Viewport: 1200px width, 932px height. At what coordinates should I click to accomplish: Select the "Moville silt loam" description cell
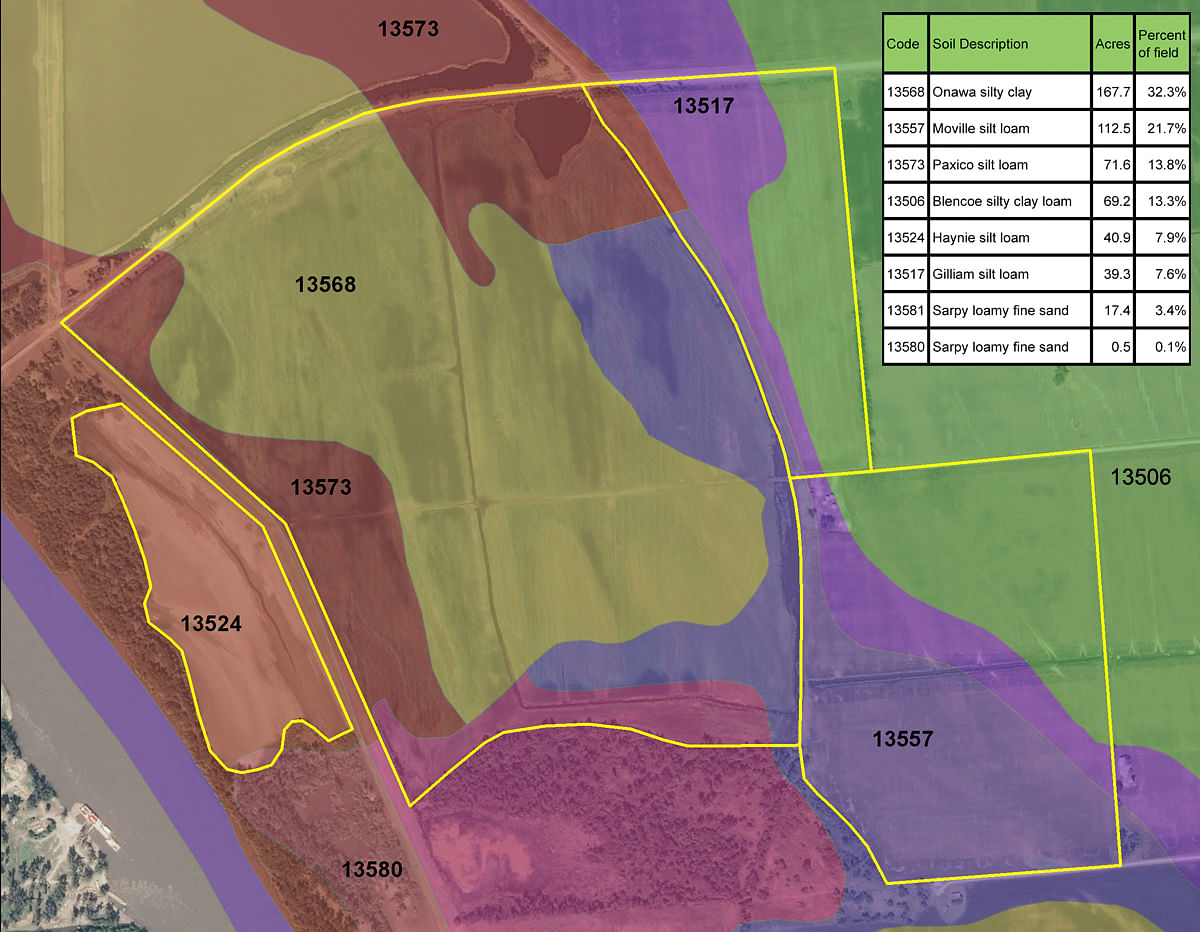[x=1009, y=128]
